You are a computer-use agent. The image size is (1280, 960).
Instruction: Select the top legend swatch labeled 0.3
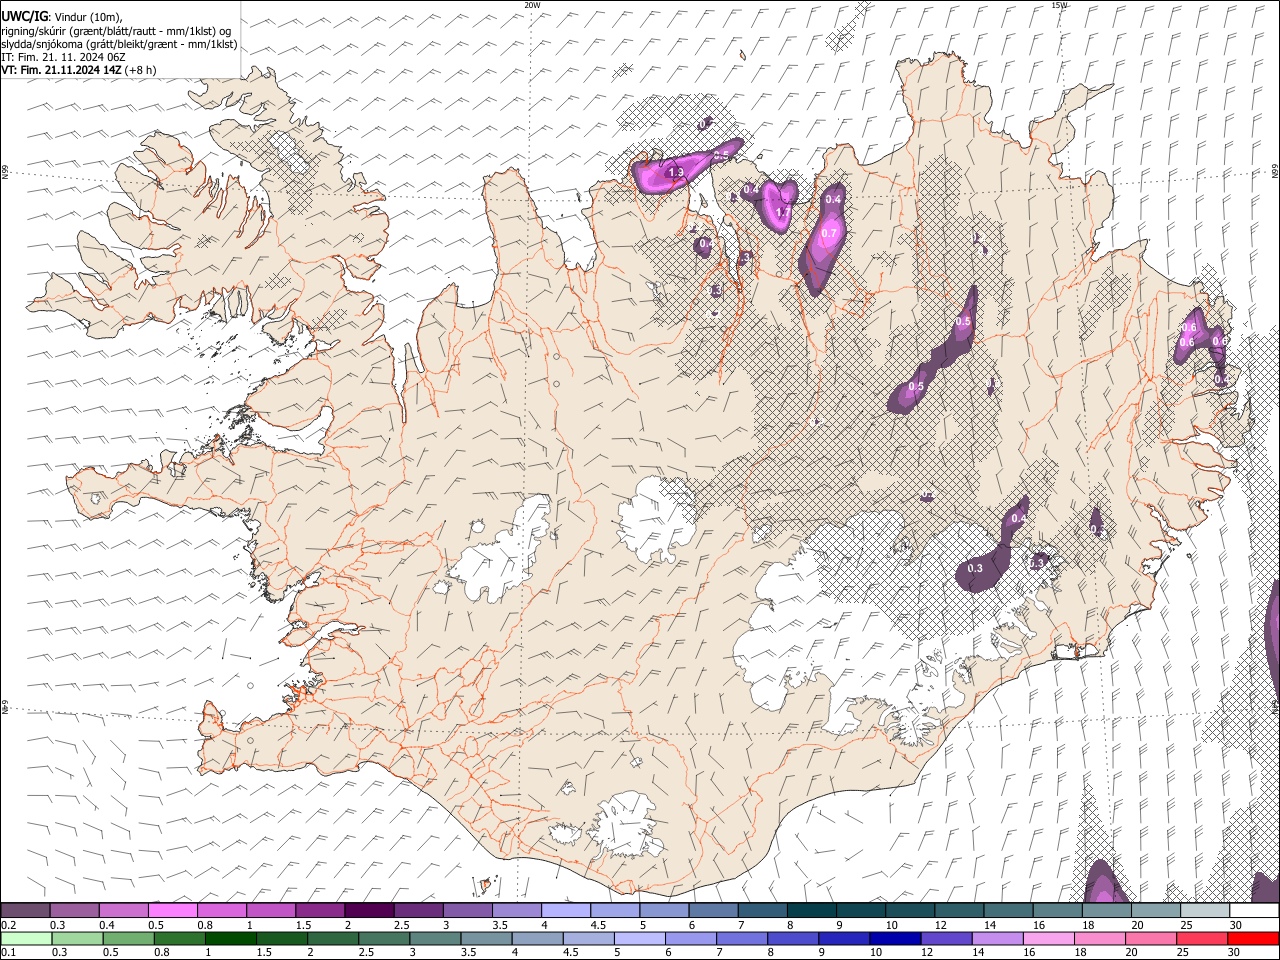coord(74,910)
